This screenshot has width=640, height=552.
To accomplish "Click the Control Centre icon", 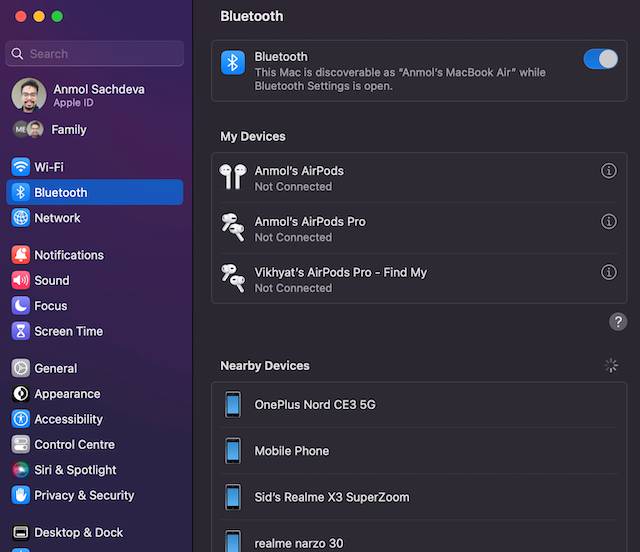I will 20,444.
